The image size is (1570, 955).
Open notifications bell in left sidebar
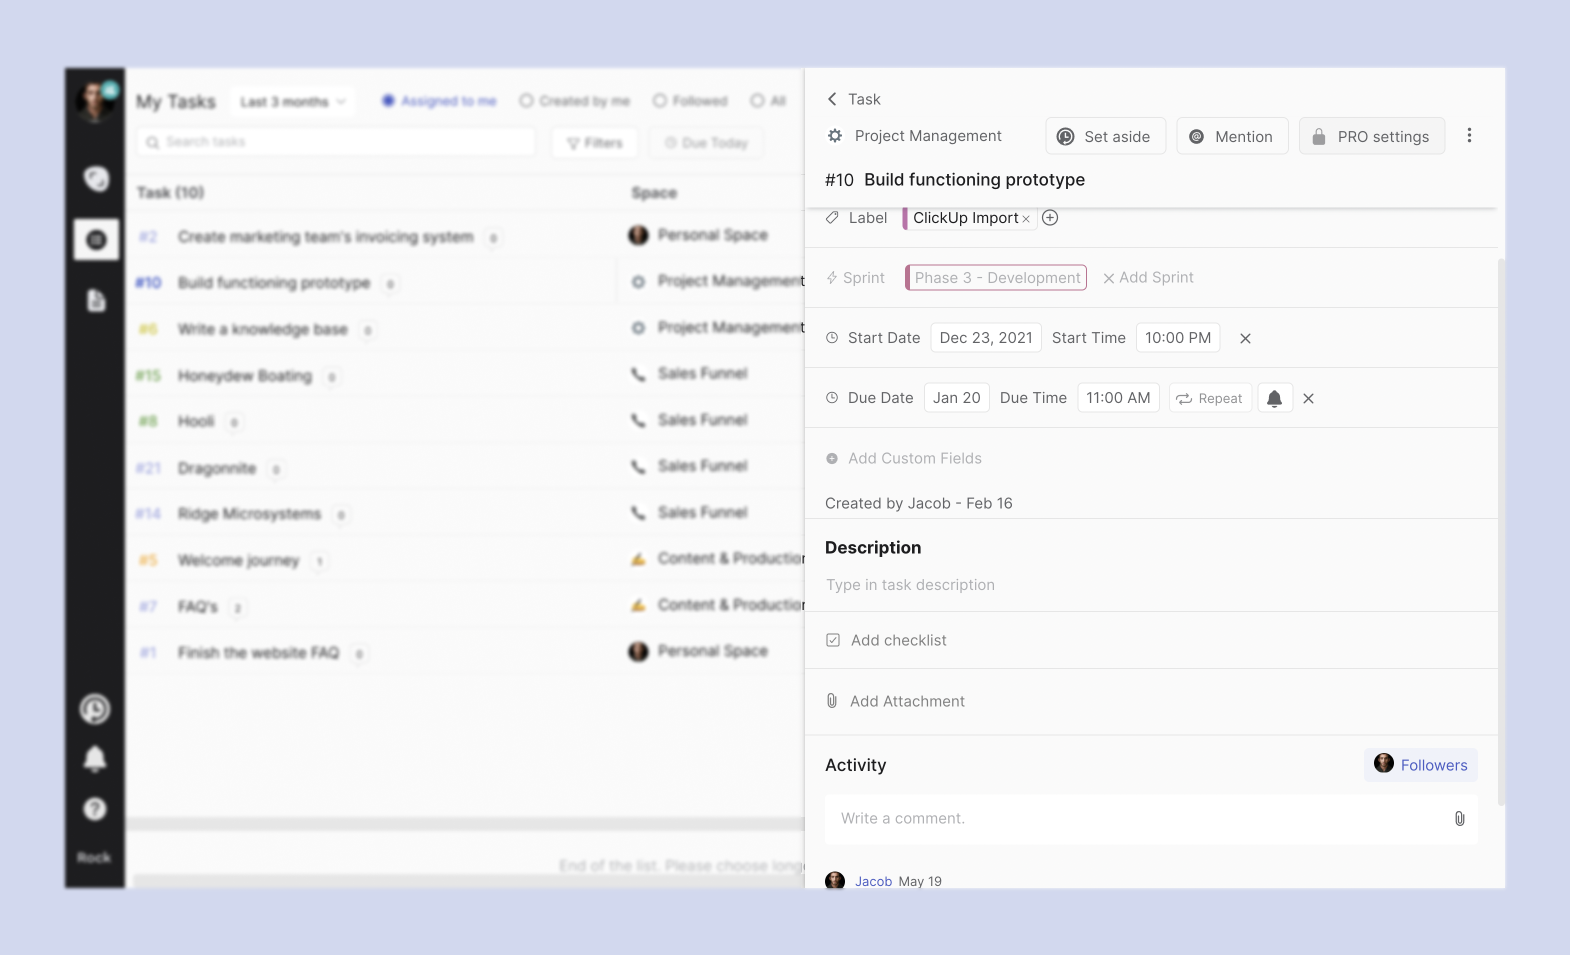click(95, 759)
